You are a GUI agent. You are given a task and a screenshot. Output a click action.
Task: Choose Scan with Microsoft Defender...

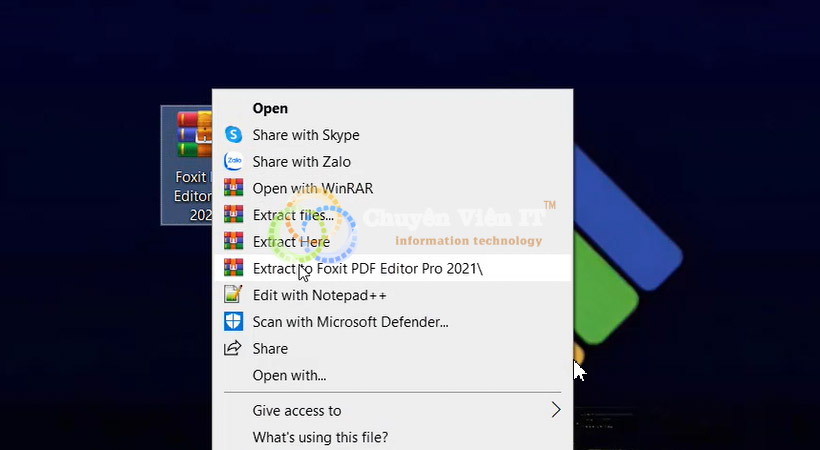[392, 322]
